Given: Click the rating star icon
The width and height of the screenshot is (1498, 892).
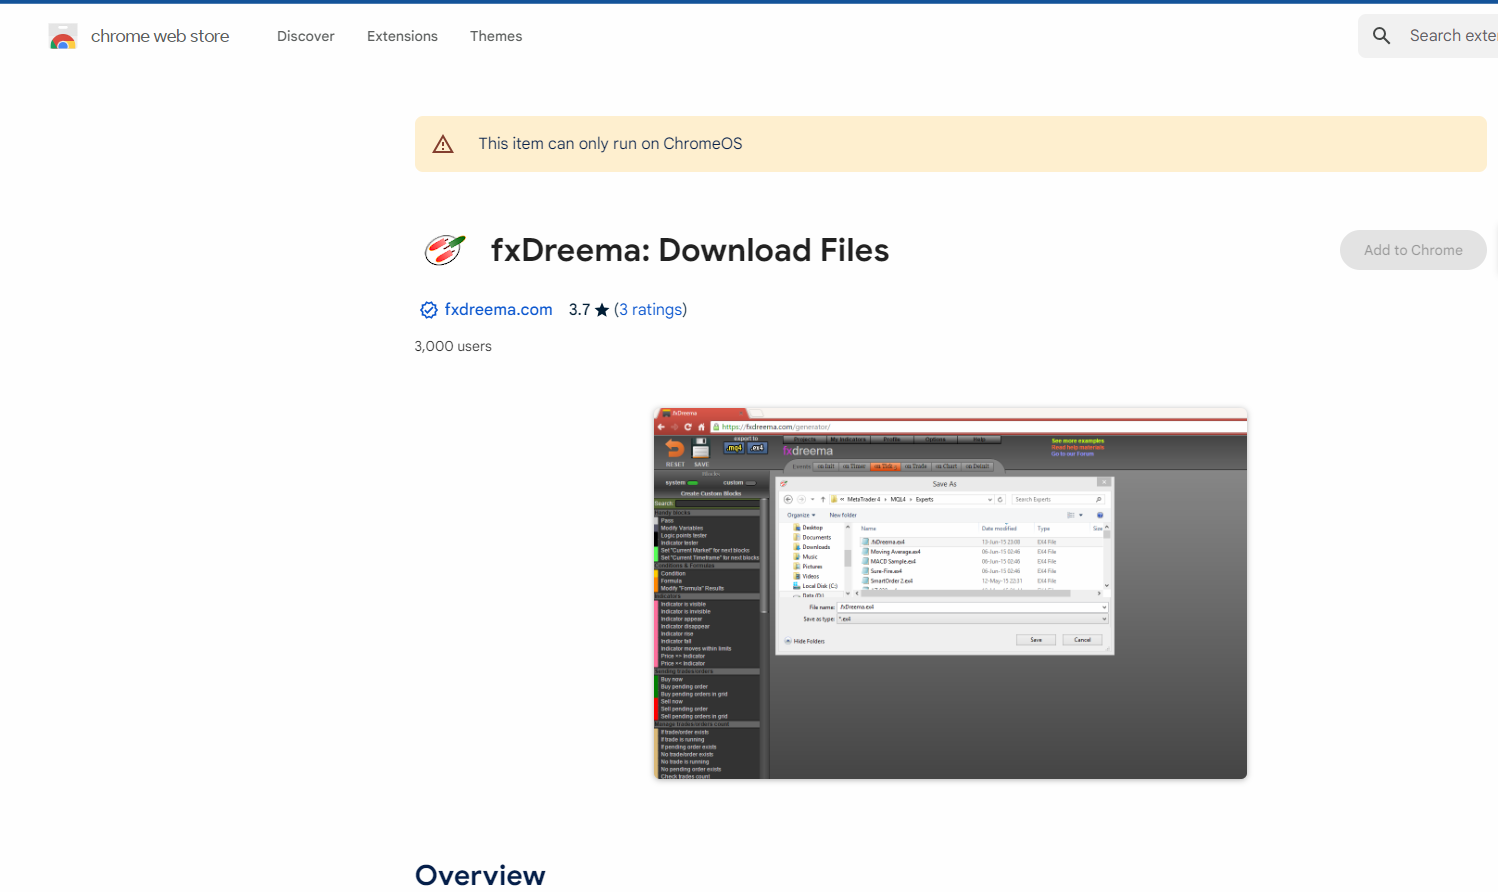Looking at the screenshot, I should pyautogui.click(x=602, y=310).
